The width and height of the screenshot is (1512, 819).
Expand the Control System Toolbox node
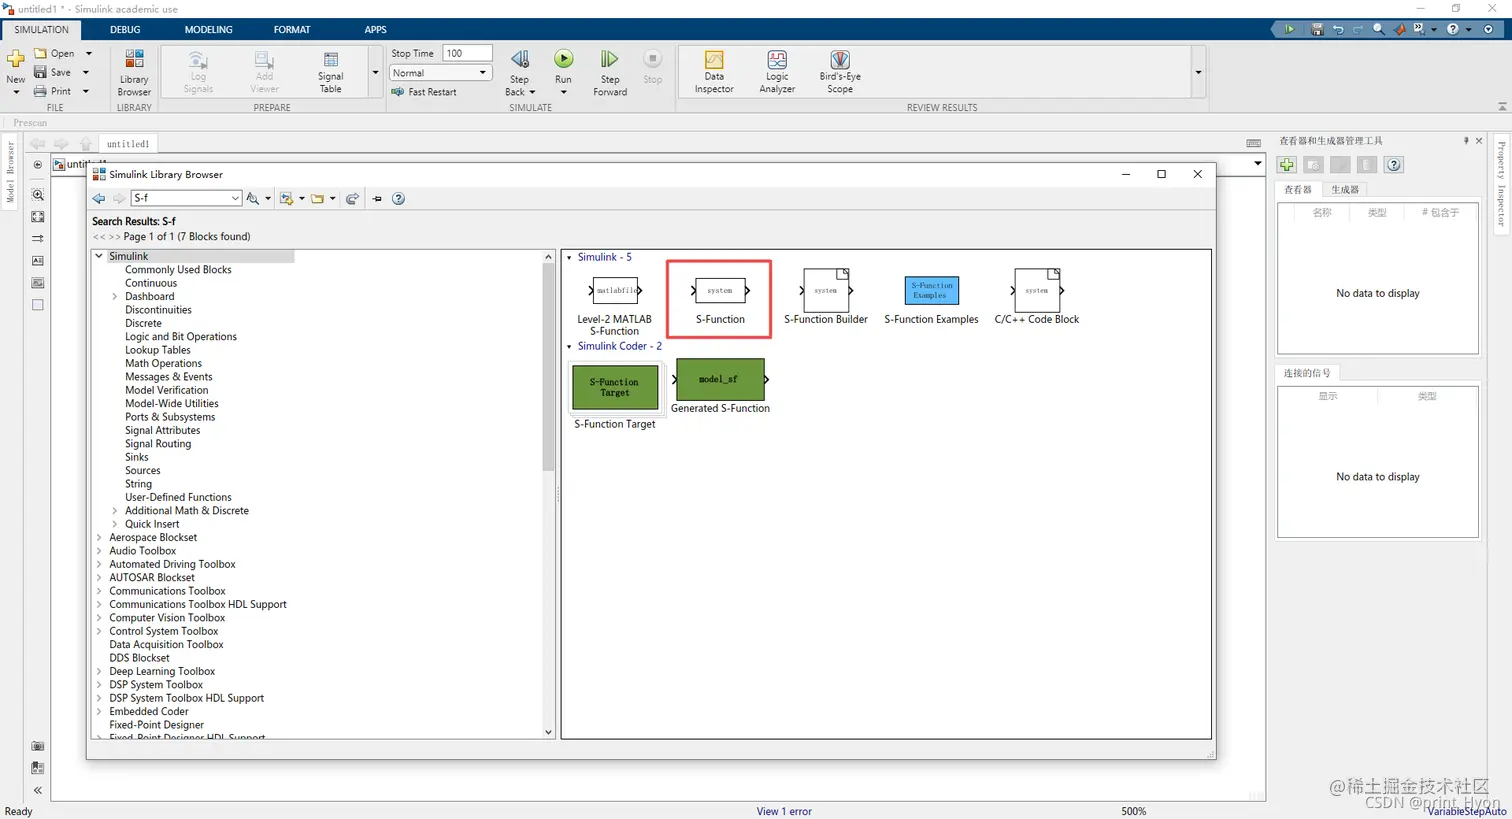pos(99,632)
